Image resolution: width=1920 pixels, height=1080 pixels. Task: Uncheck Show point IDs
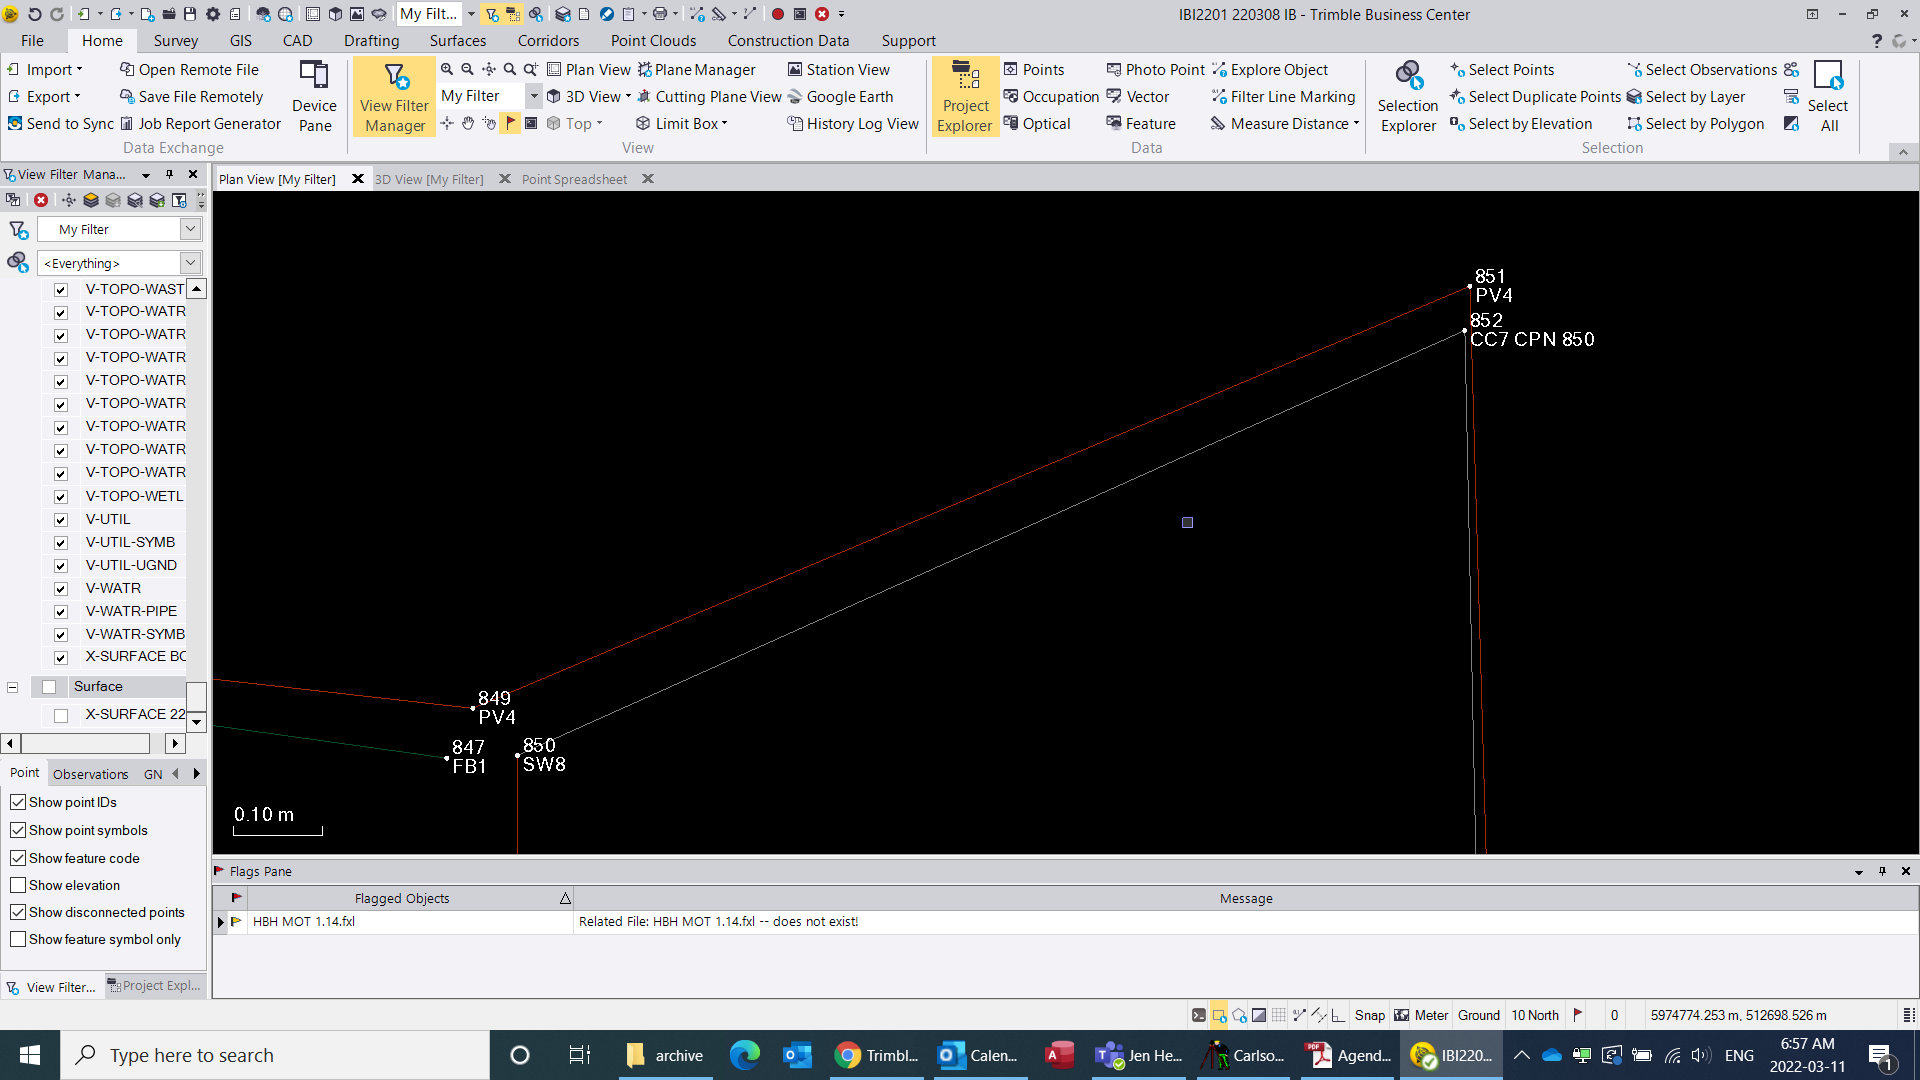tap(18, 802)
